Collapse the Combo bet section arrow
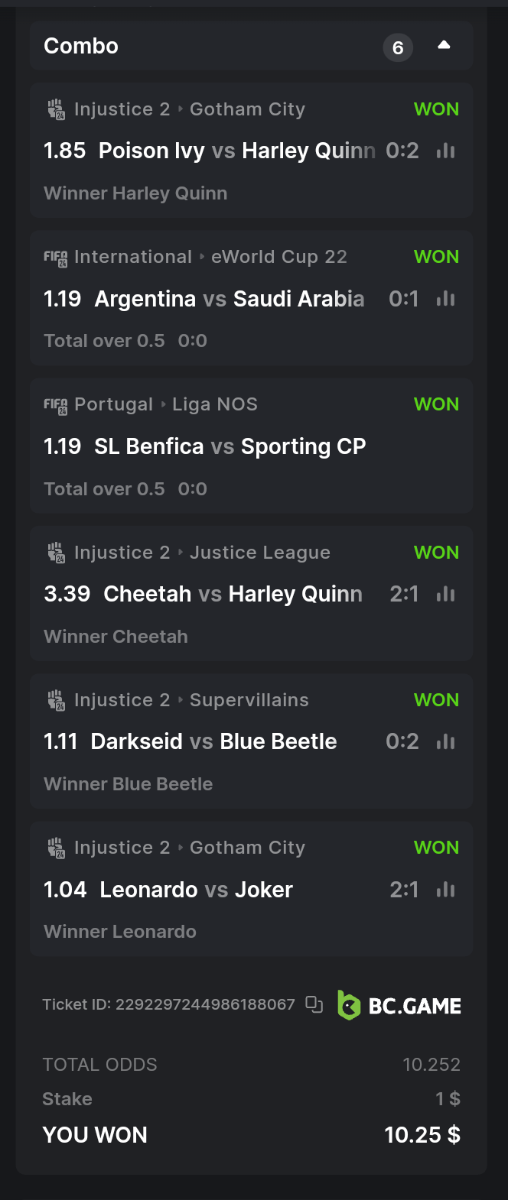 pos(444,46)
